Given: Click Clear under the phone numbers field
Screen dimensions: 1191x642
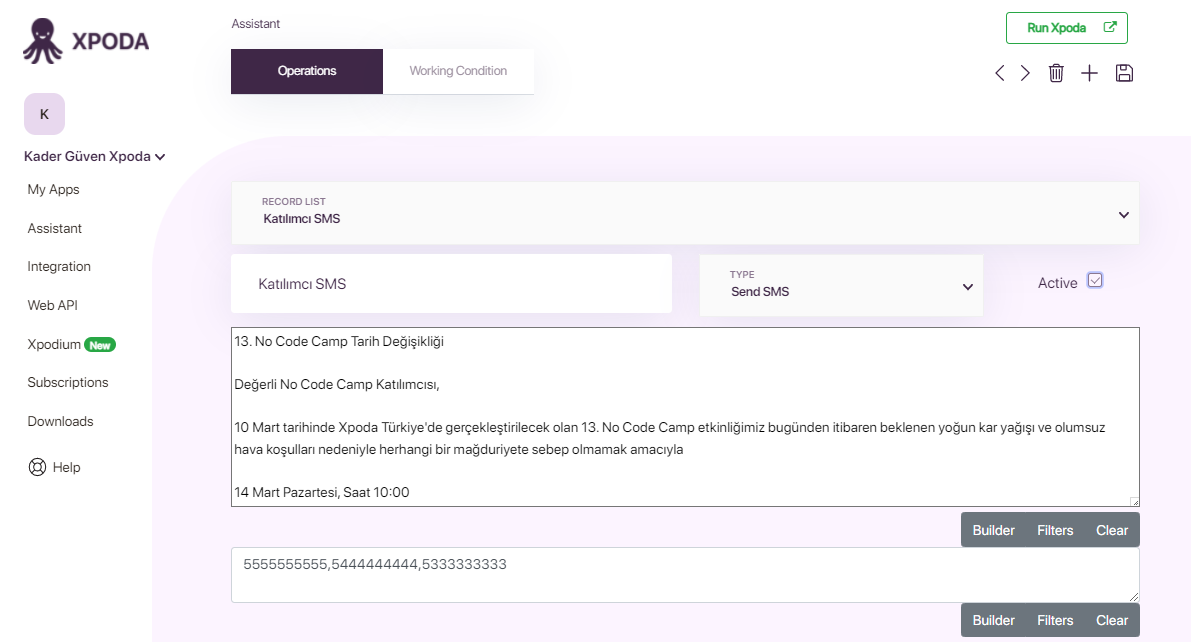Looking at the screenshot, I should coord(1112,620).
